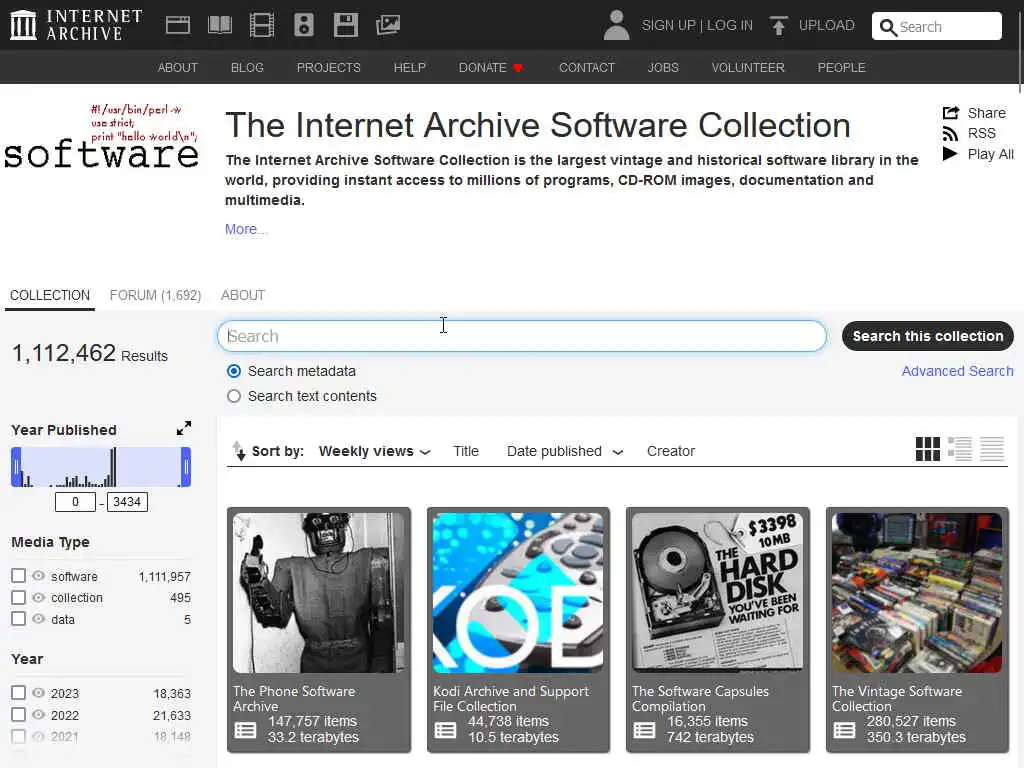The height and width of the screenshot is (768, 1024).
Task: Open the Video film strip icon
Action: coord(262,25)
